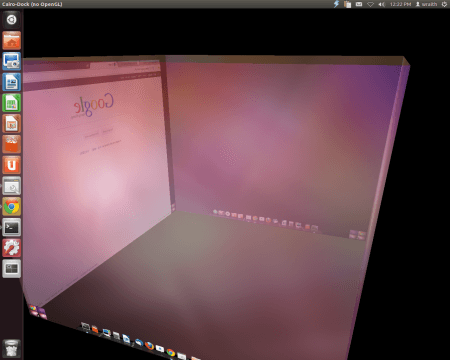Open the Ubuntu One launcher icon
This screenshot has height=360, width=450.
(12, 165)
